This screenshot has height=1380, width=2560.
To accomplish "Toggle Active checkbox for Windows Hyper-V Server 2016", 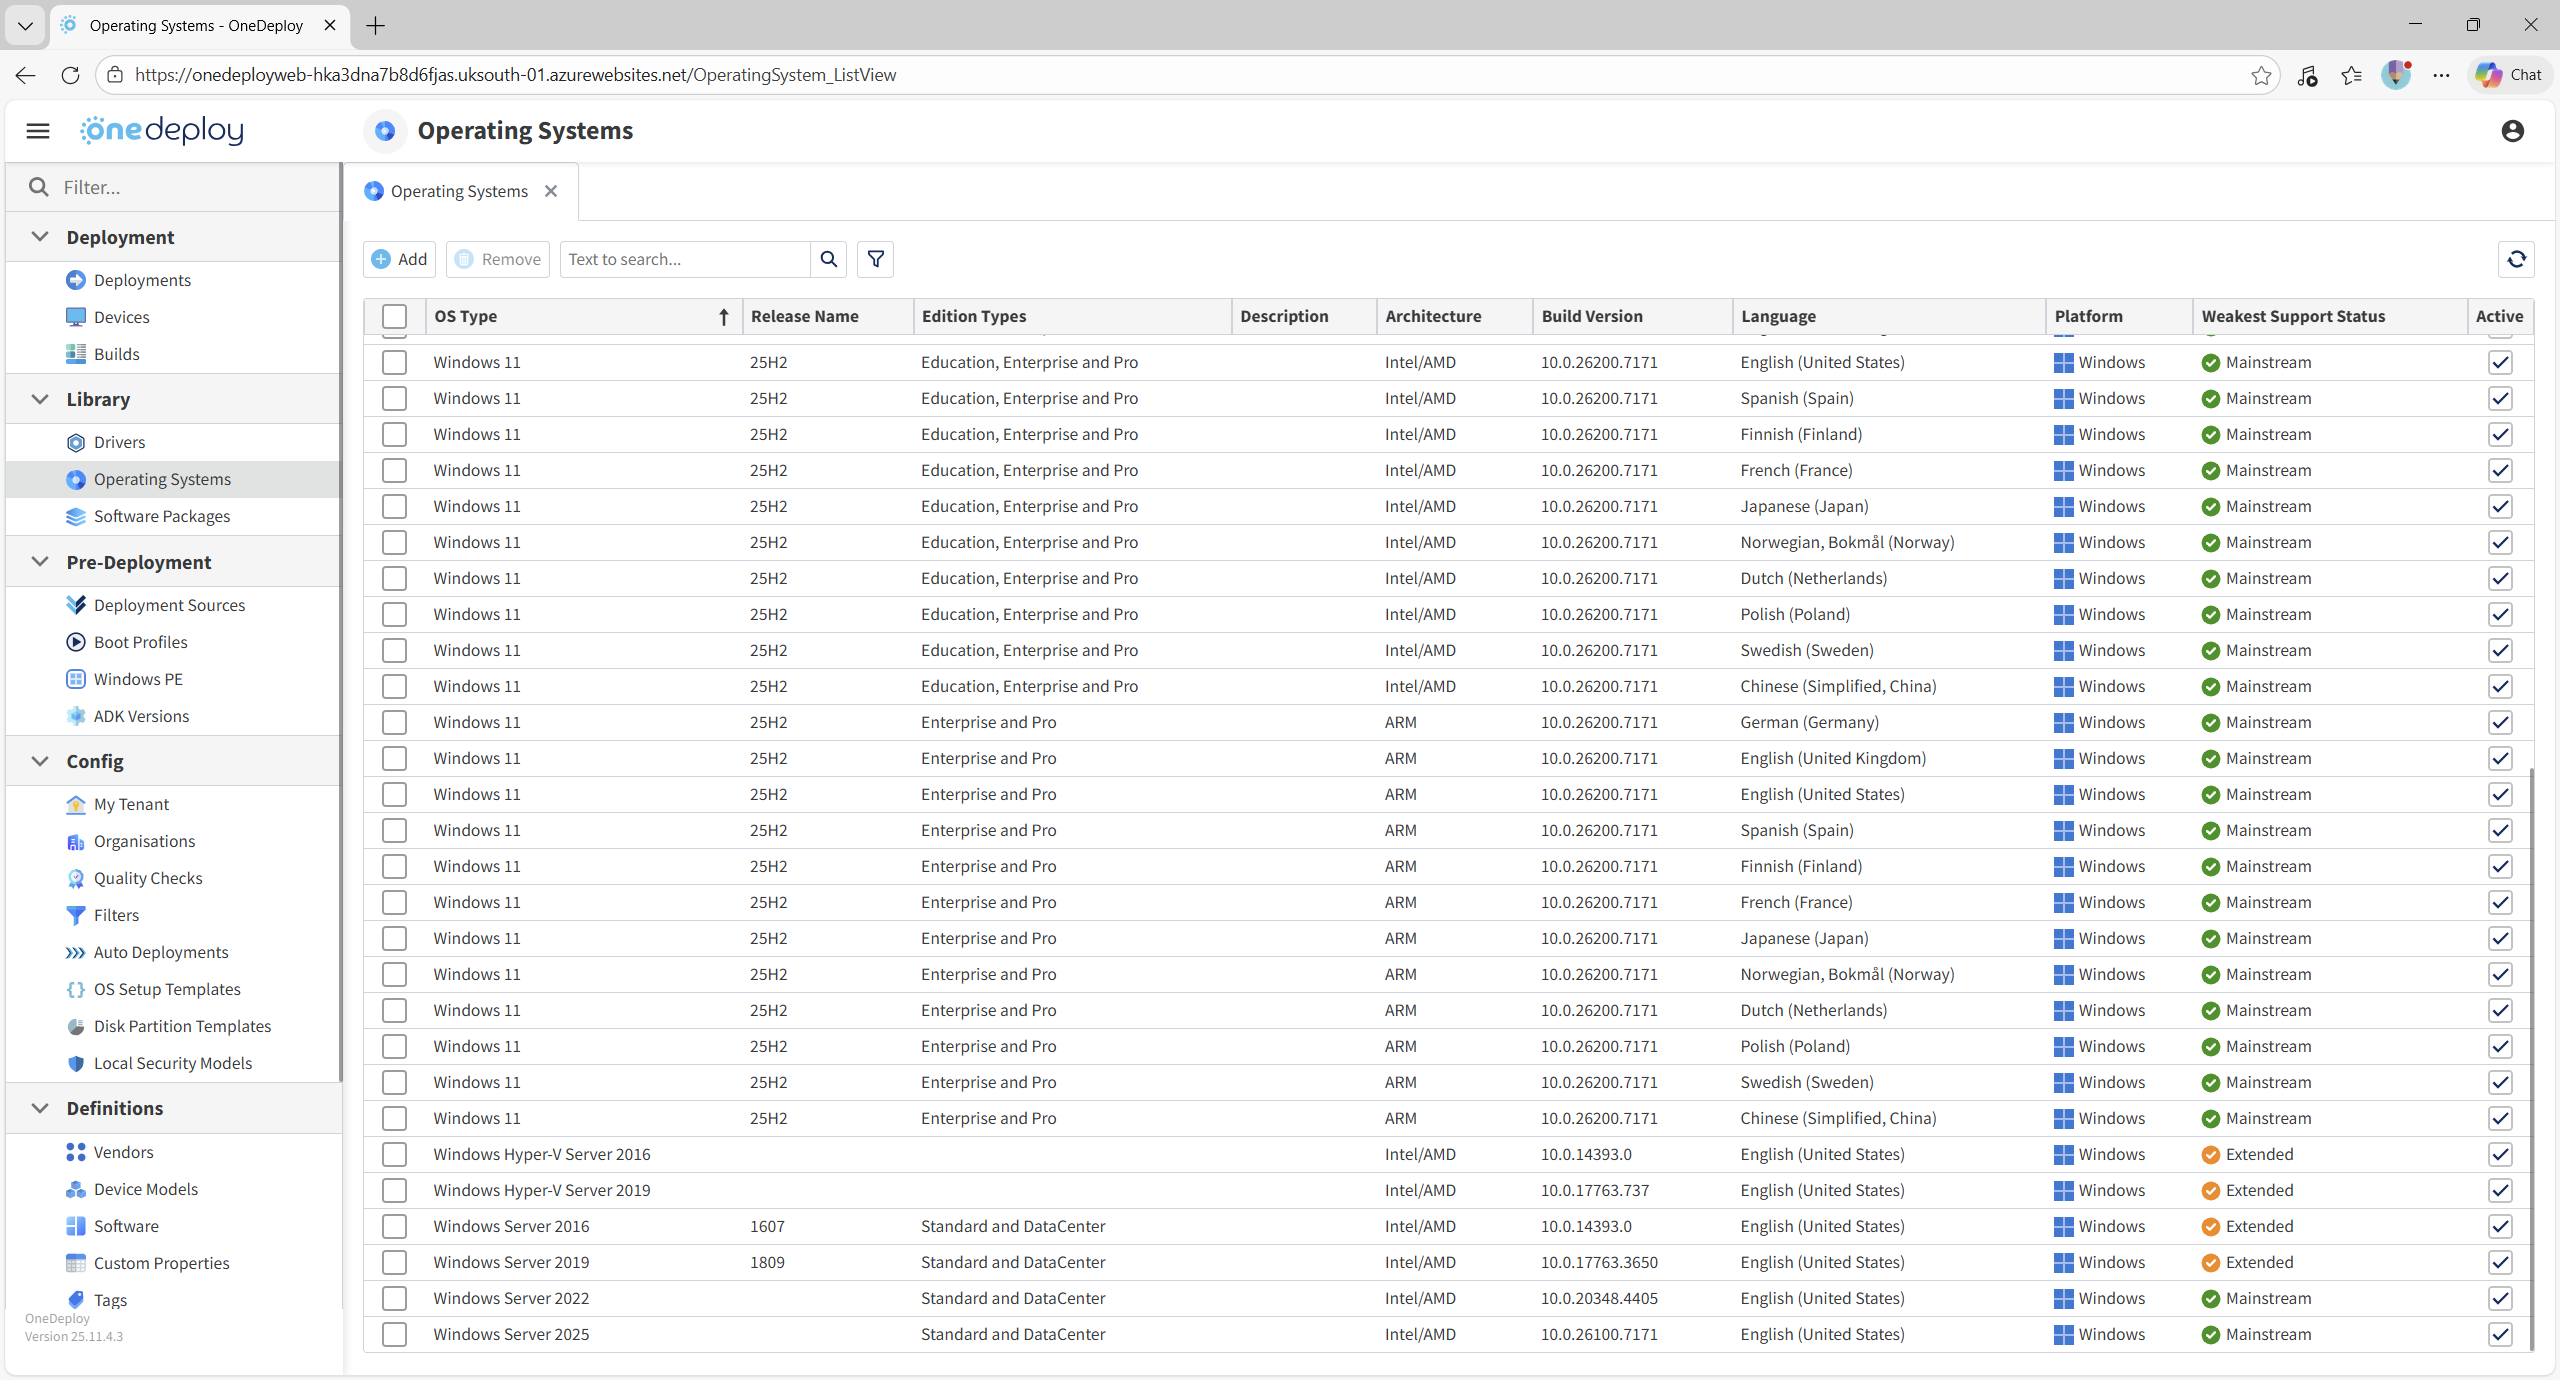I will click(x=2500, y=1154).
